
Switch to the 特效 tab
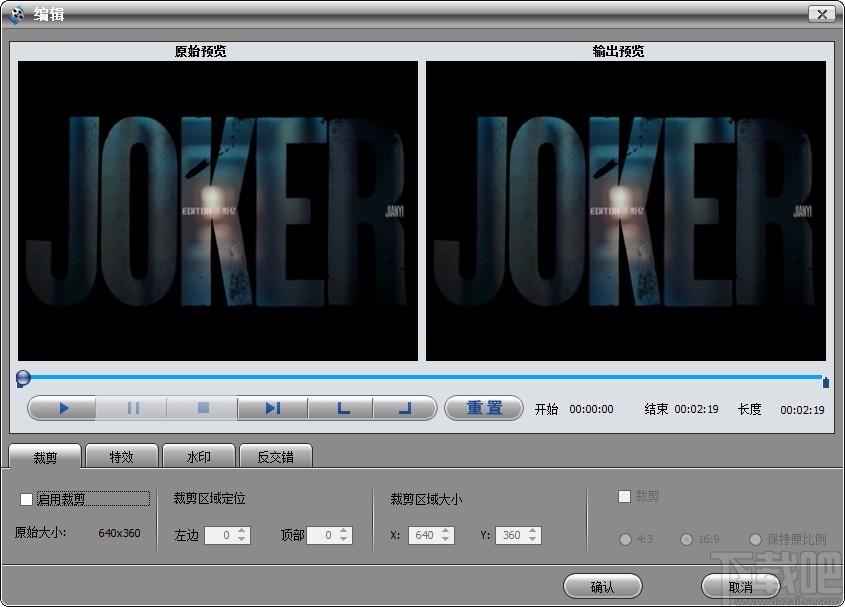pyautogui.click(x=122, y=457)
